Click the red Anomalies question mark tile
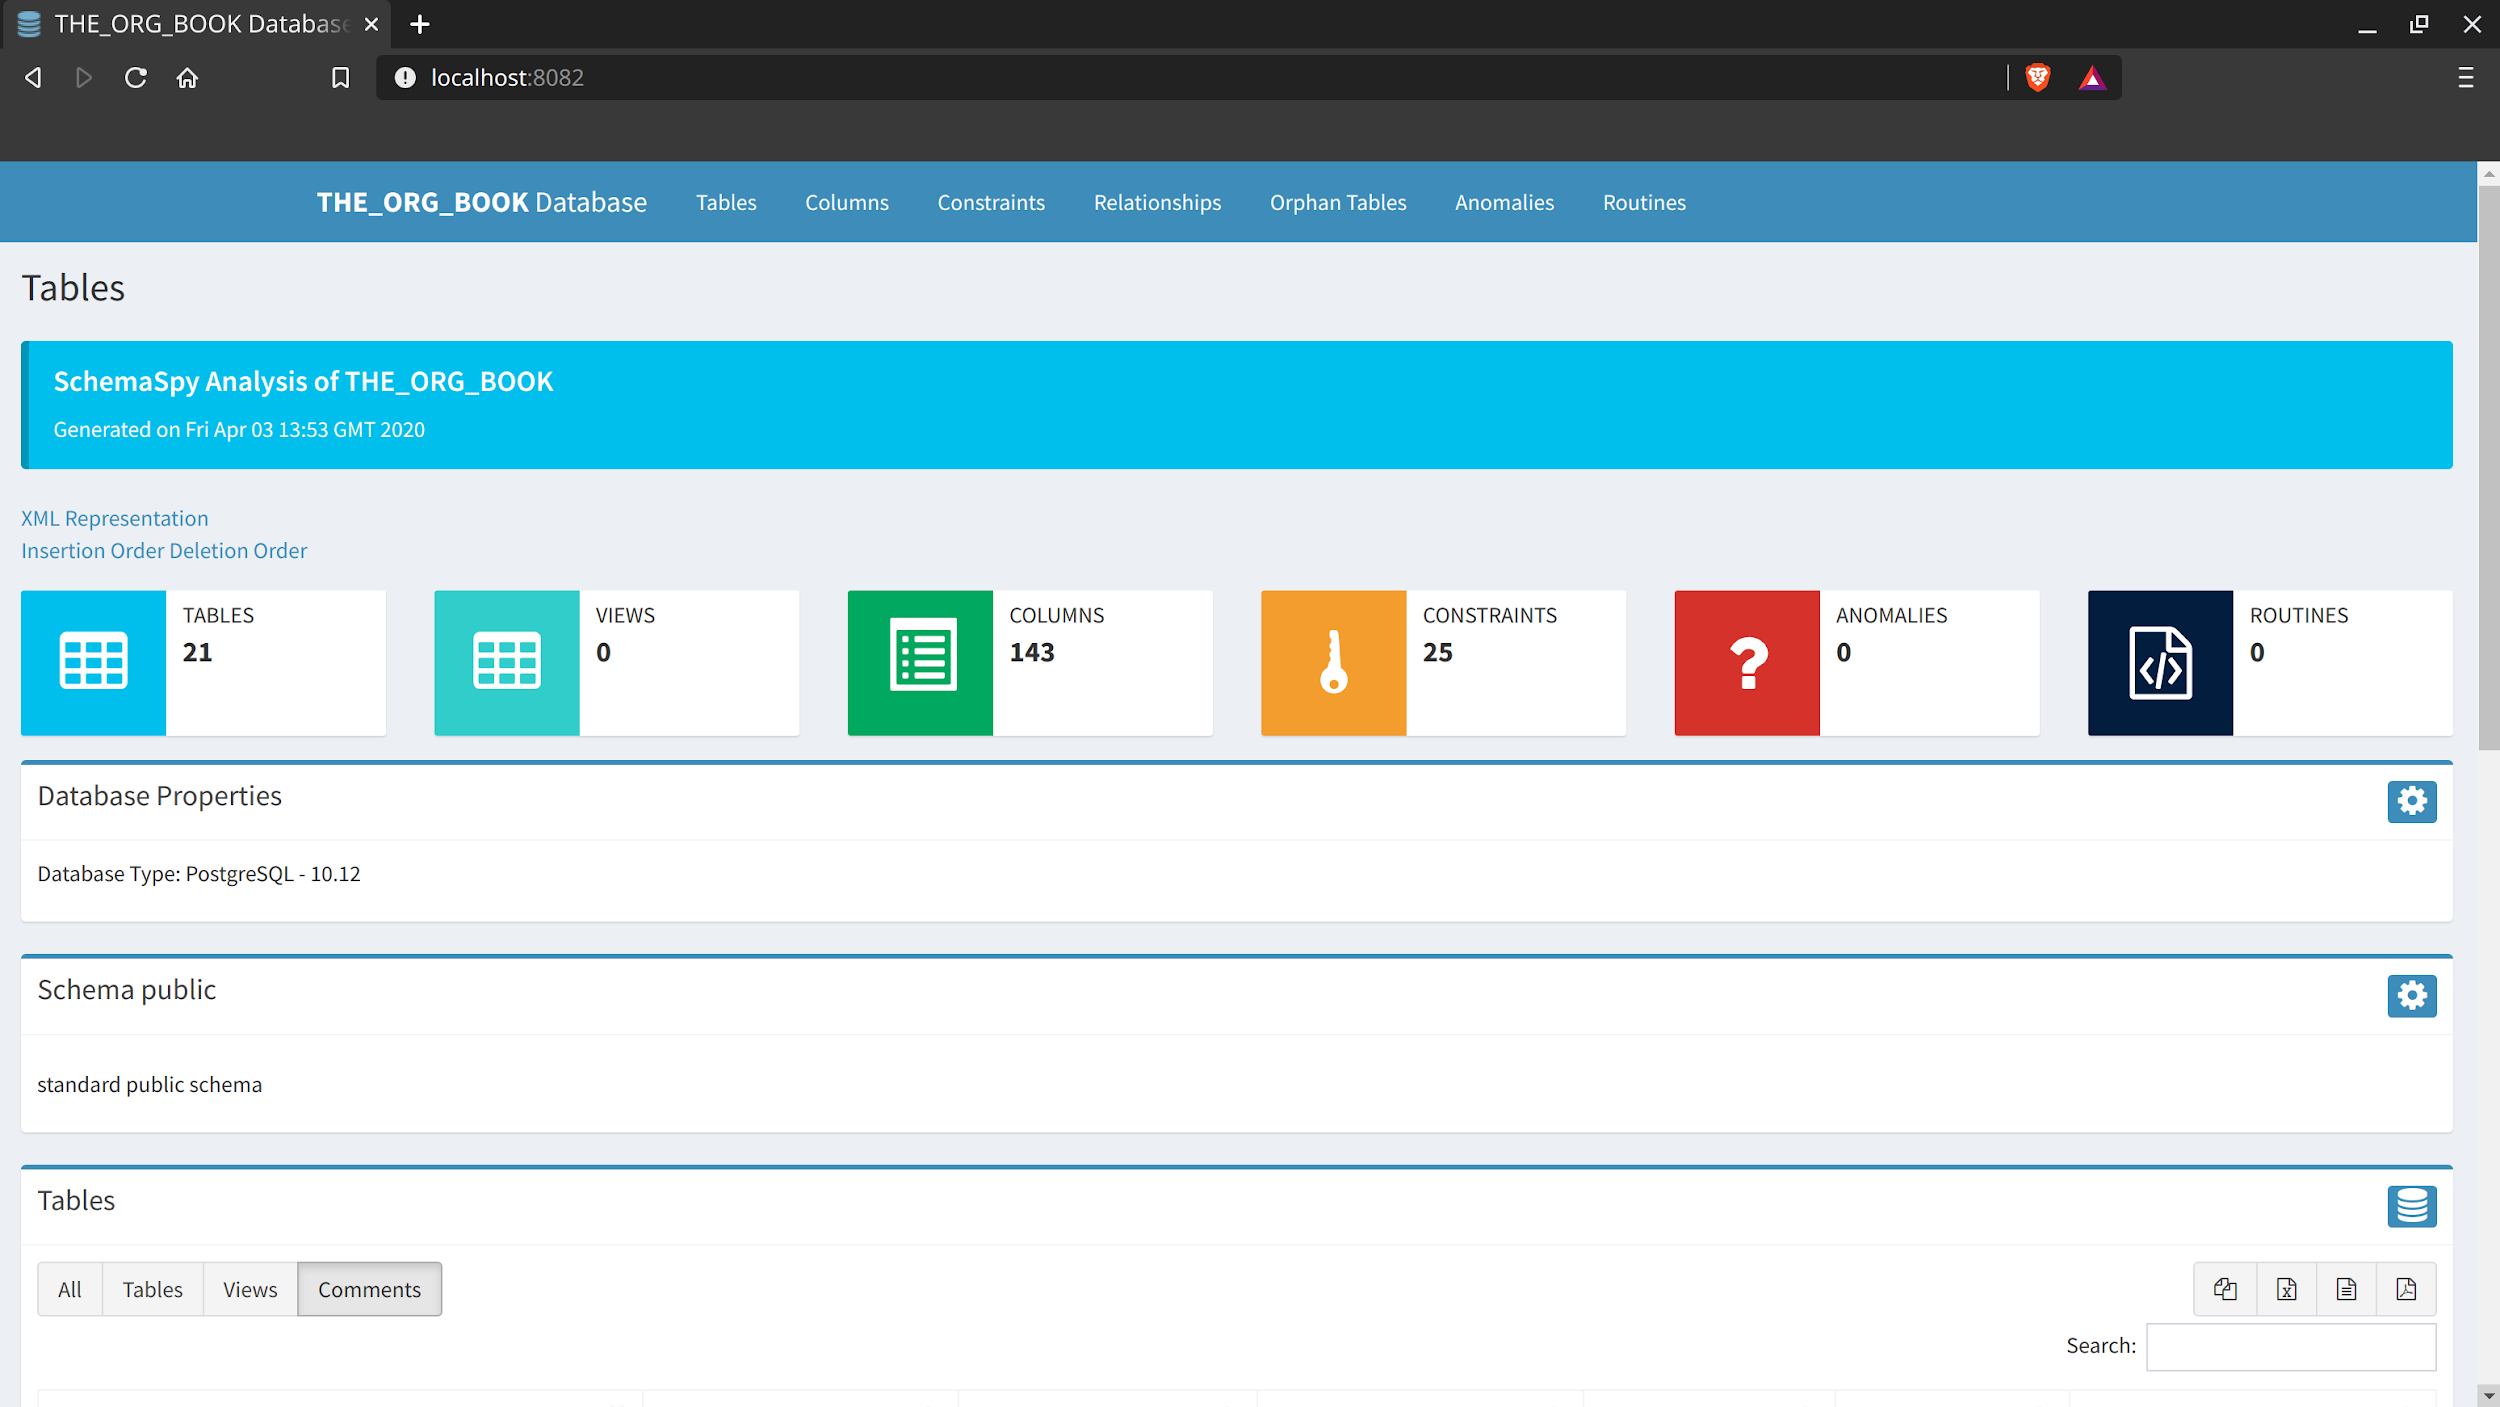Screen dimensions: 2500x1407 (1746, 662)
